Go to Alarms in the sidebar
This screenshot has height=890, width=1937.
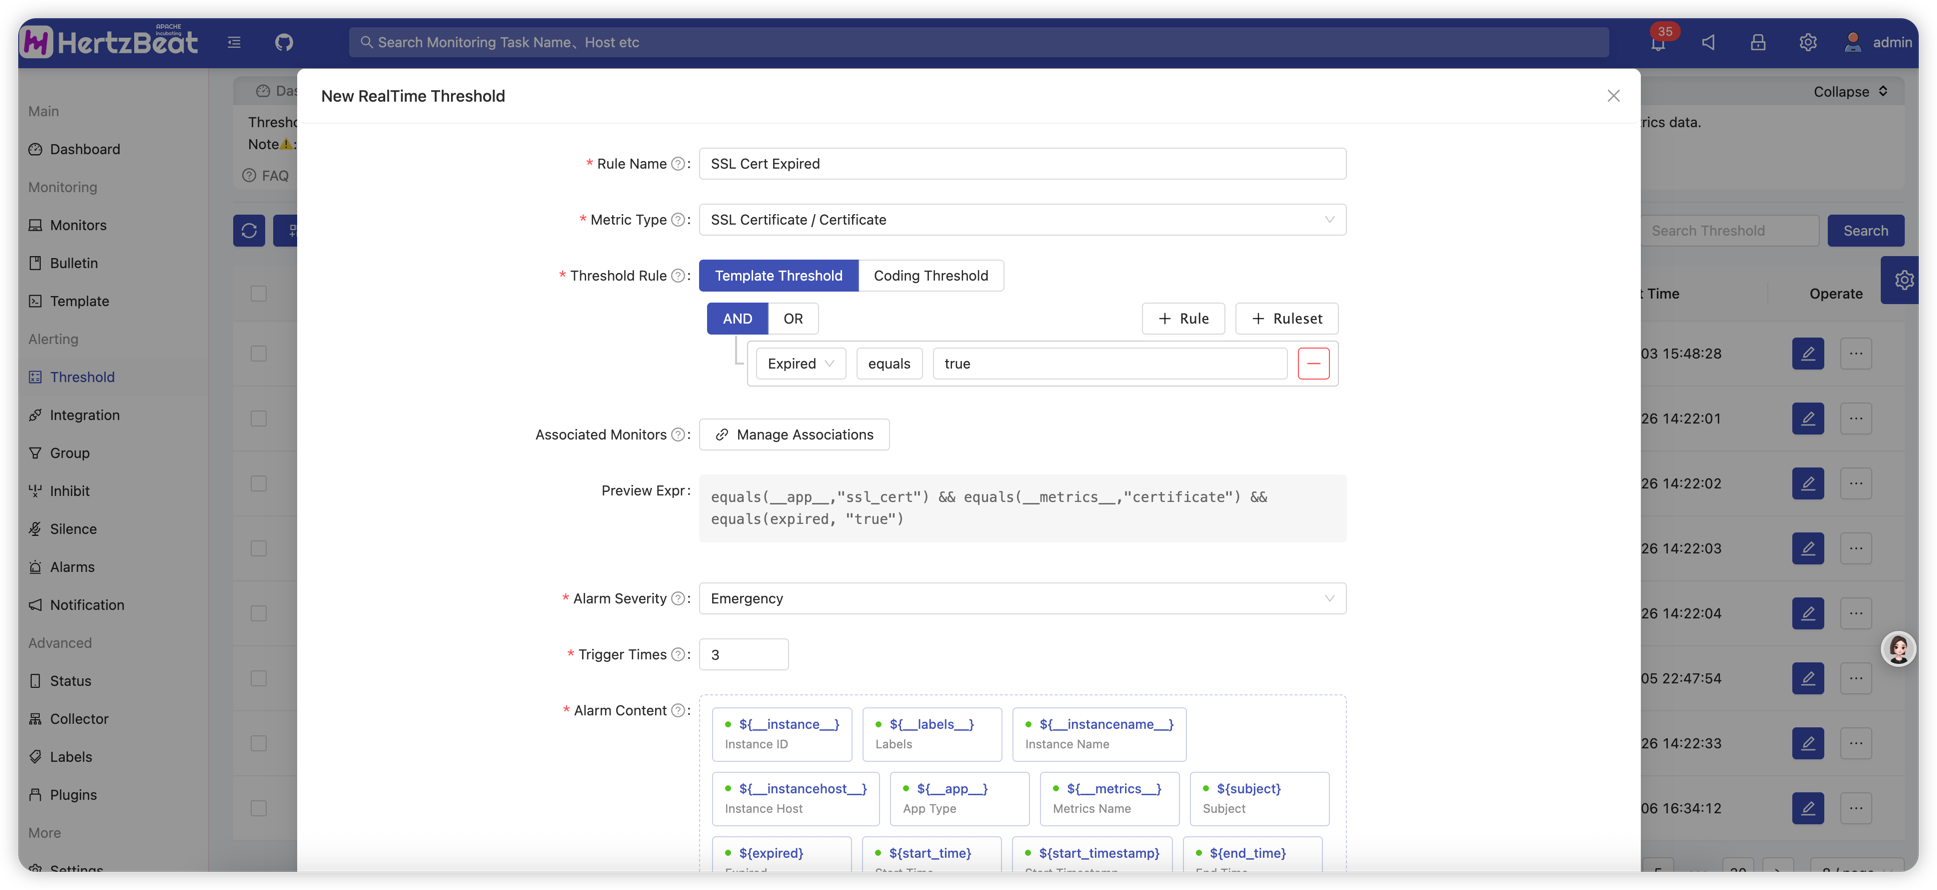coord(72,567)
